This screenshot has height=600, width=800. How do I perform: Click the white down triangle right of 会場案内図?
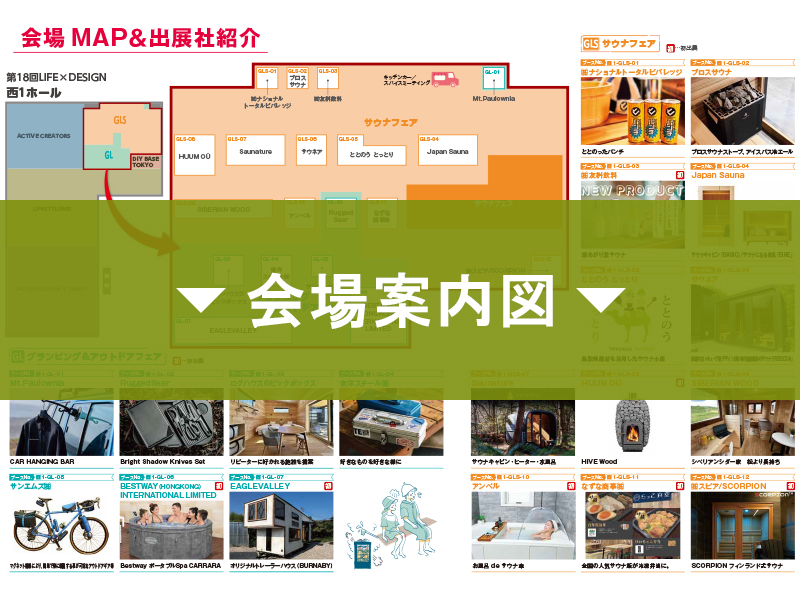point(601,301)
